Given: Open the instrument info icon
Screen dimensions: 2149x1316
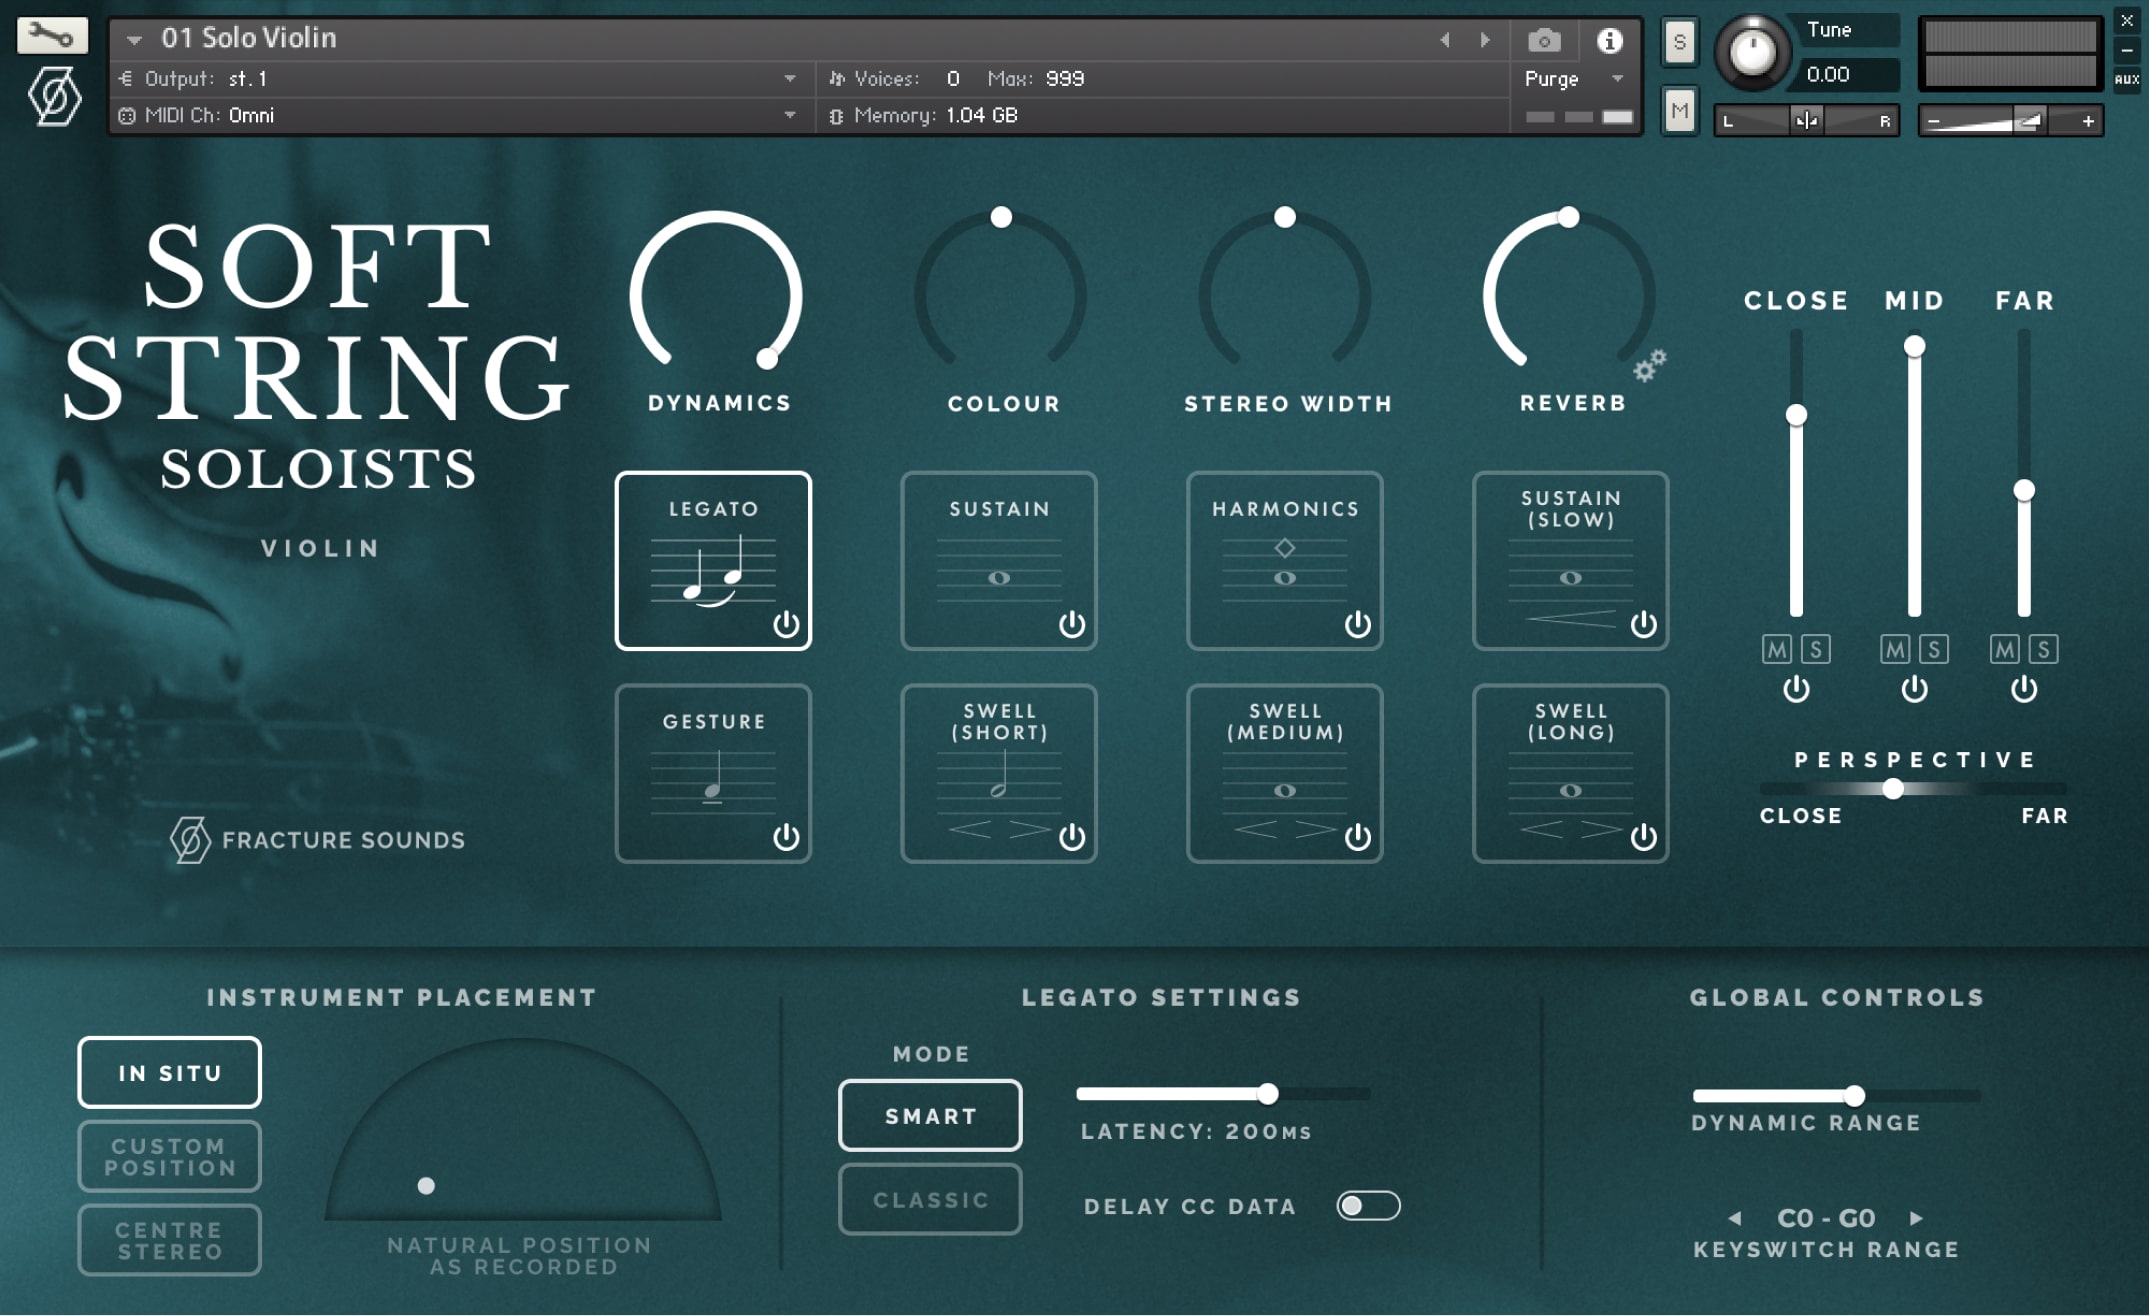Looking at the screenshot, I should tap(1609, 41).
